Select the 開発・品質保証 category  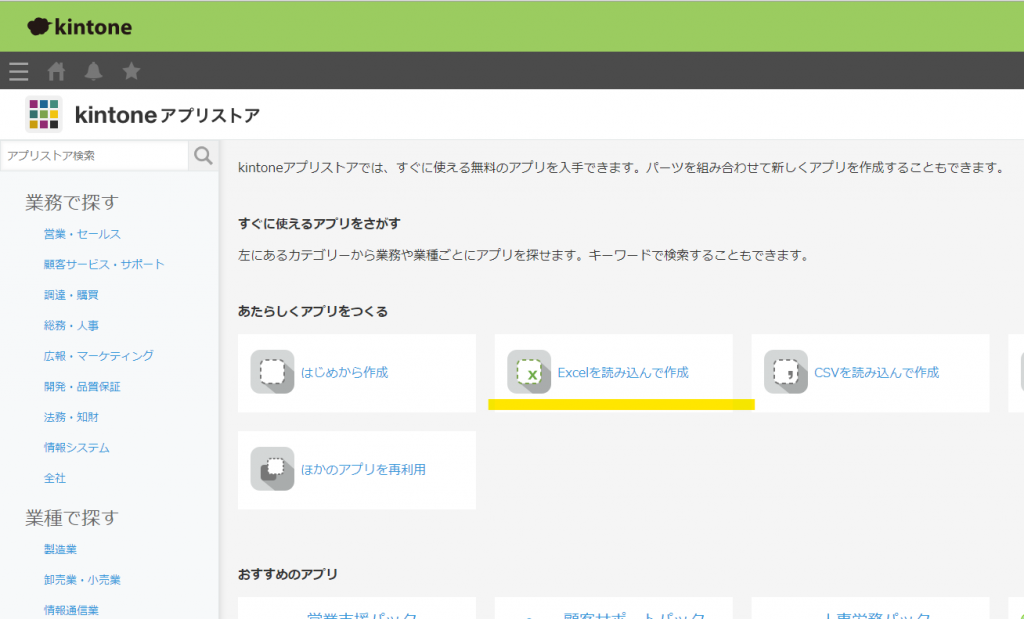point(82,387)
